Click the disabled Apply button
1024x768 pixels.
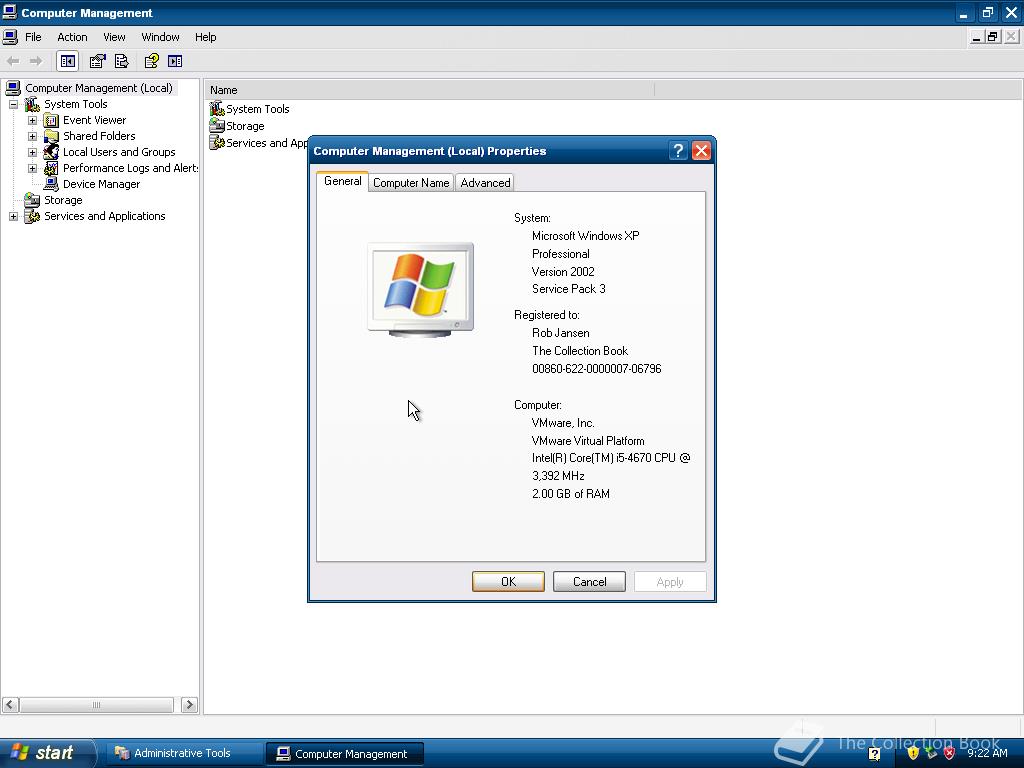coord(670,582)
